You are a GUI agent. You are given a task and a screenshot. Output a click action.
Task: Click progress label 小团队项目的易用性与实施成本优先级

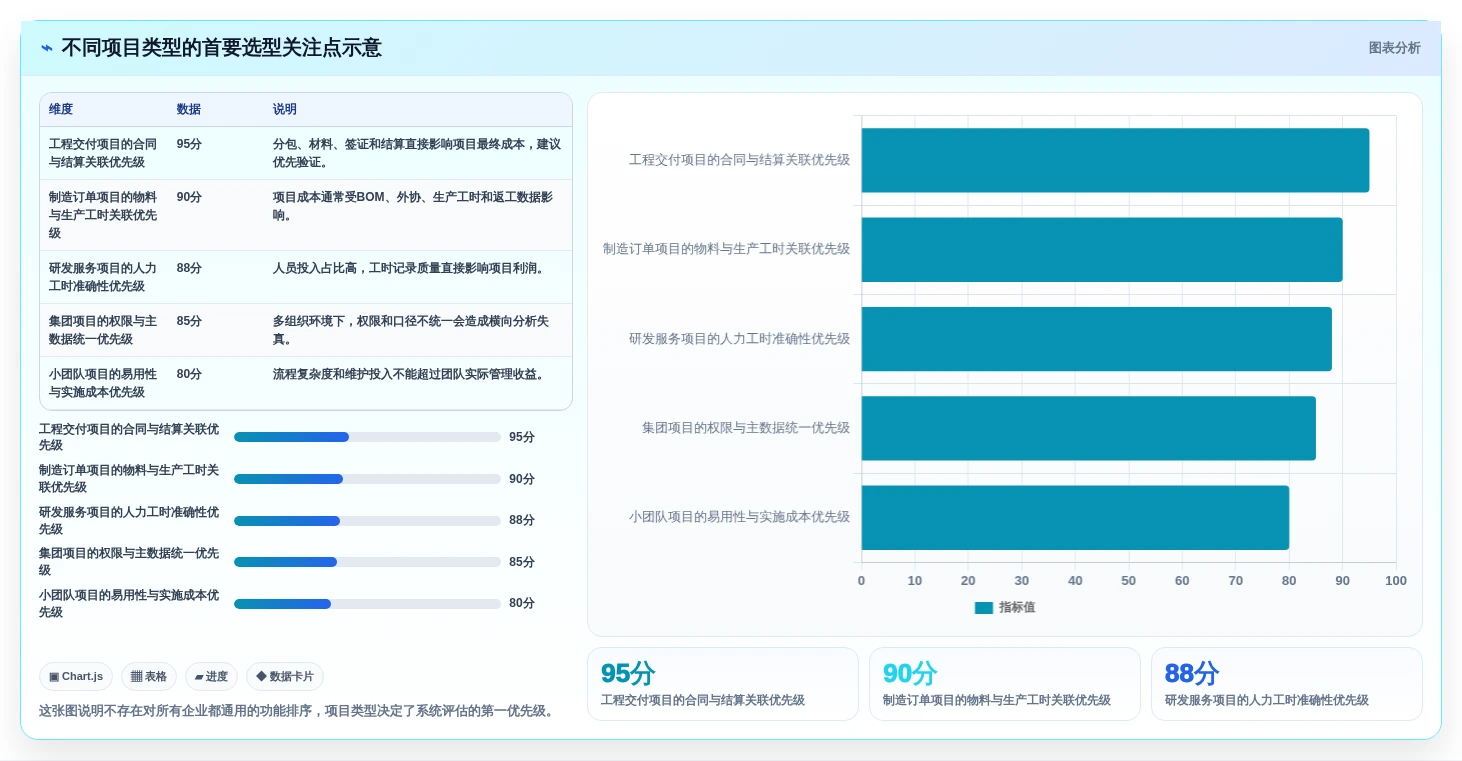pyautogui.click(x=129, y=603)
